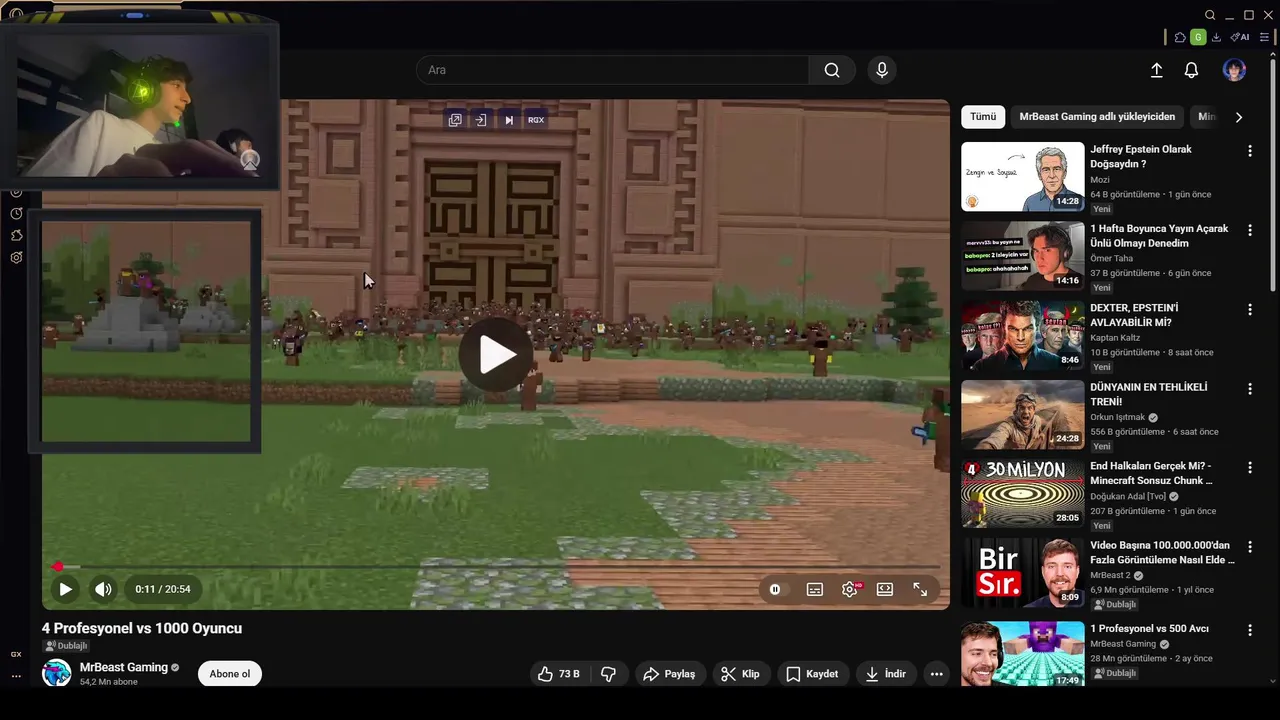
Task: Open options for DEXTER, EPSTEIN'İ AVLAYABİLİR Mİ?
Action: (x=1249, y=310)
